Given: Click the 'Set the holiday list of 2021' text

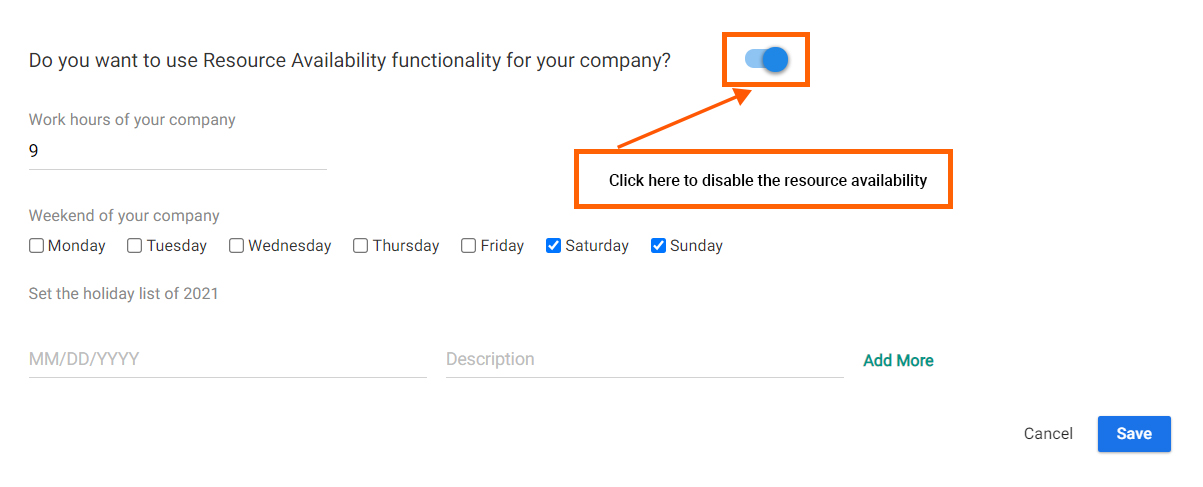Looking at the screenshot, I should coord(123,294).
